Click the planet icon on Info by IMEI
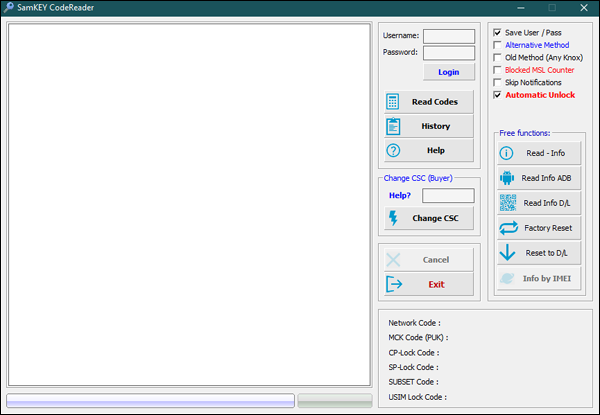600x415 pixels. (x=507, y=278)
